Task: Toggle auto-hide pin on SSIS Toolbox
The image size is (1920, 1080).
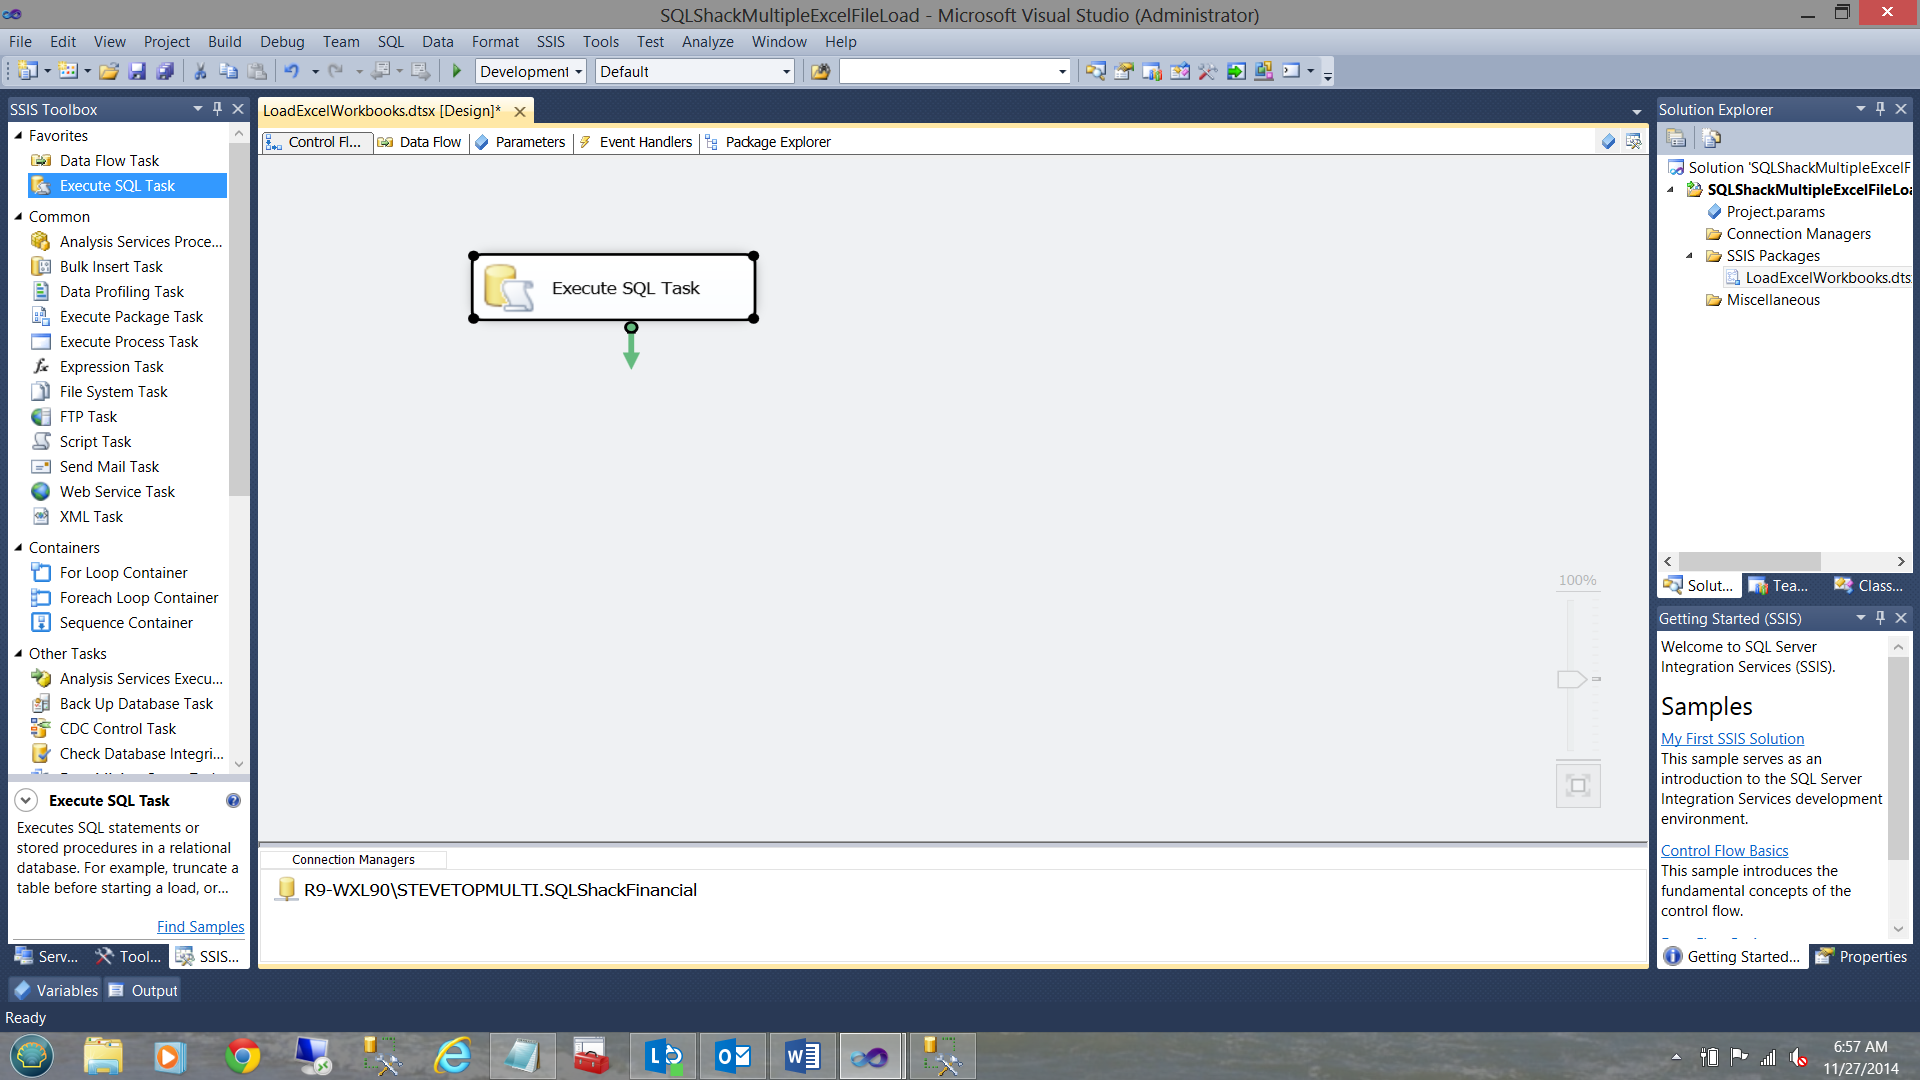Action: tap(217, 109)
